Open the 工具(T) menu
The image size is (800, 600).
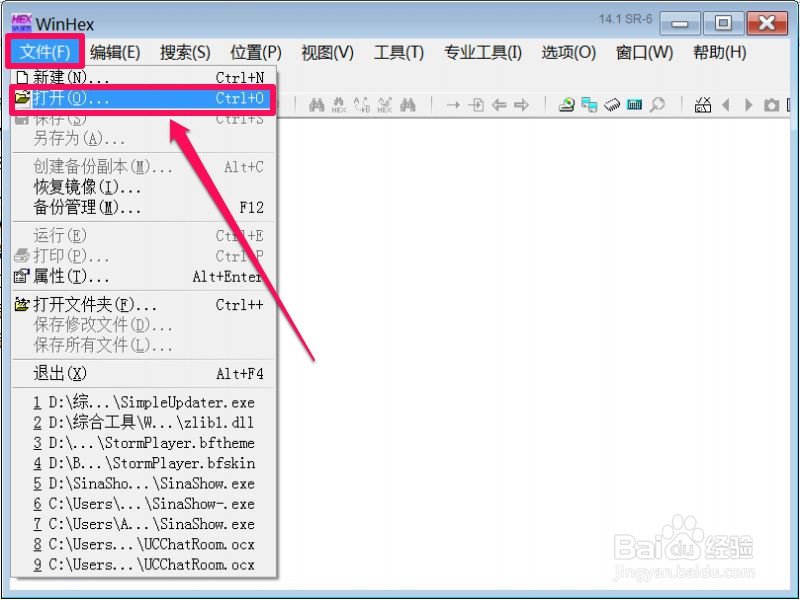[x=399, y=52]
